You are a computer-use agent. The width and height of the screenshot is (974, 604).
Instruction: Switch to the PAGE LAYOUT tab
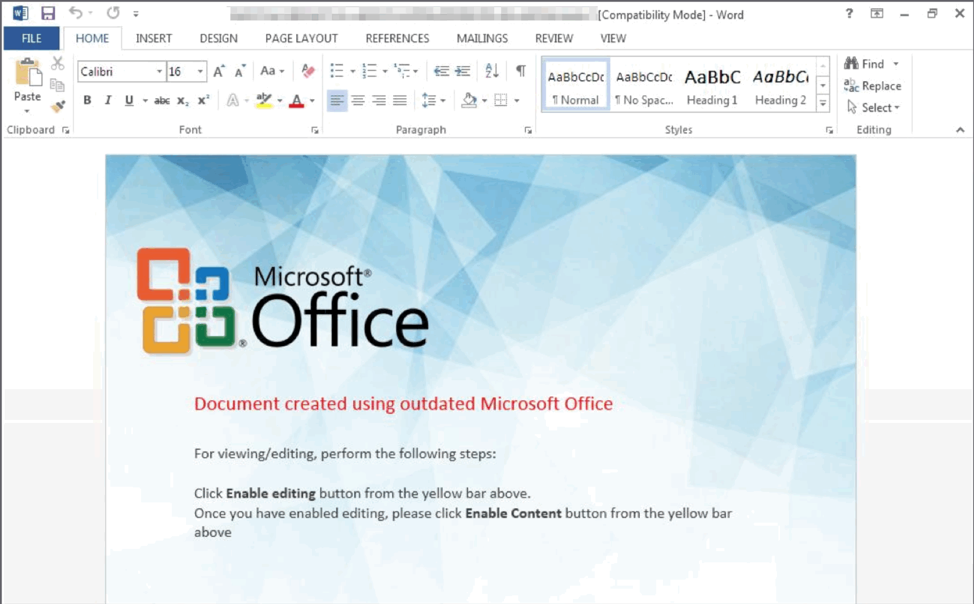[x=301, y=39]
